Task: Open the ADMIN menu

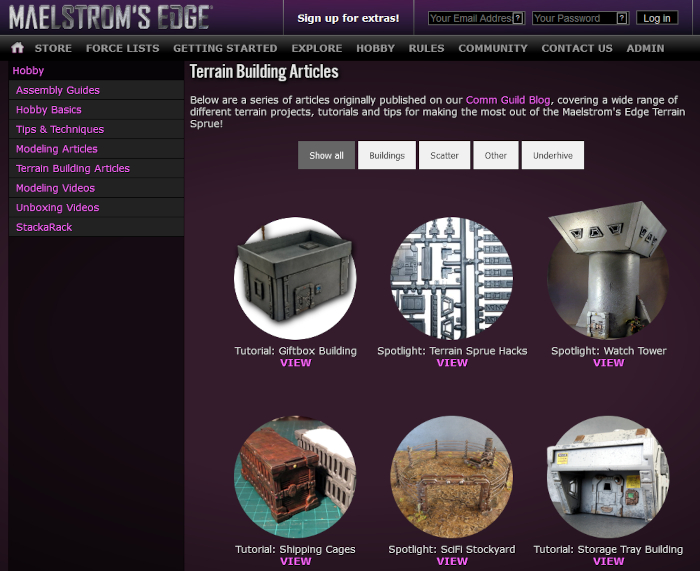Action: click(645, 48)
